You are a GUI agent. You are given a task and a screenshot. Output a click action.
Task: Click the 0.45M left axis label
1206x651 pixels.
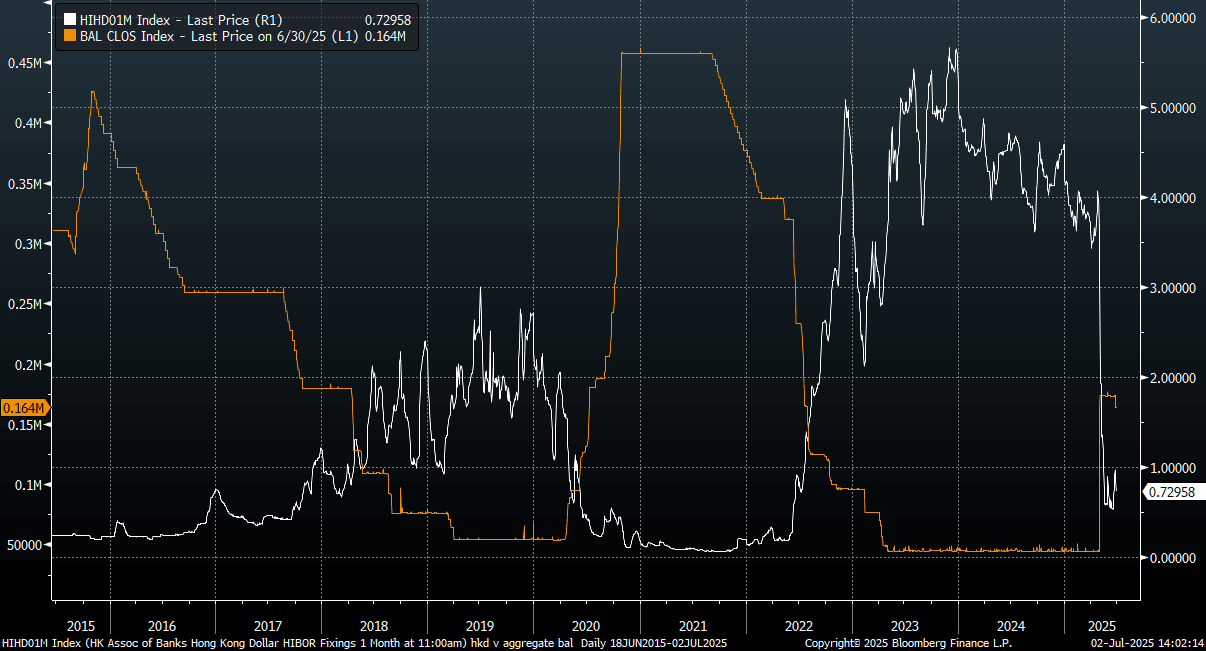pos(23,63)
